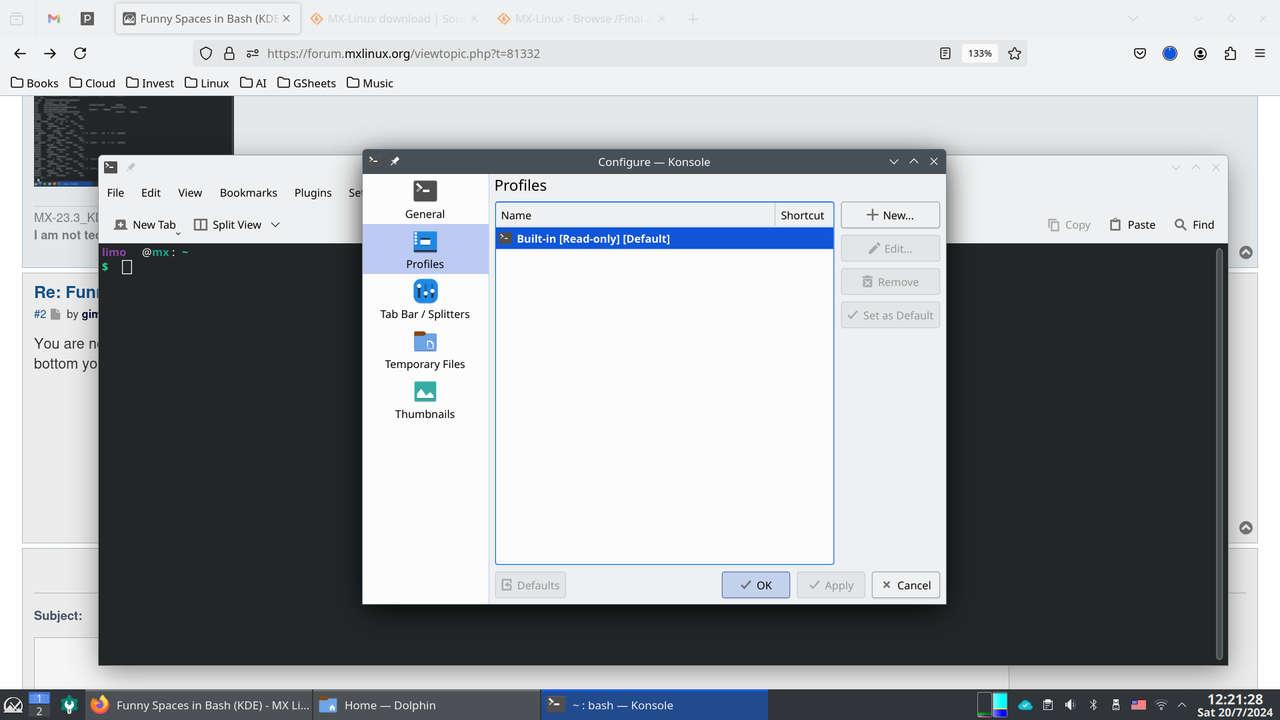This screenshot has width=1280, height=720.
Task: Click the Shortcut column header
Action: click(803, 215)
